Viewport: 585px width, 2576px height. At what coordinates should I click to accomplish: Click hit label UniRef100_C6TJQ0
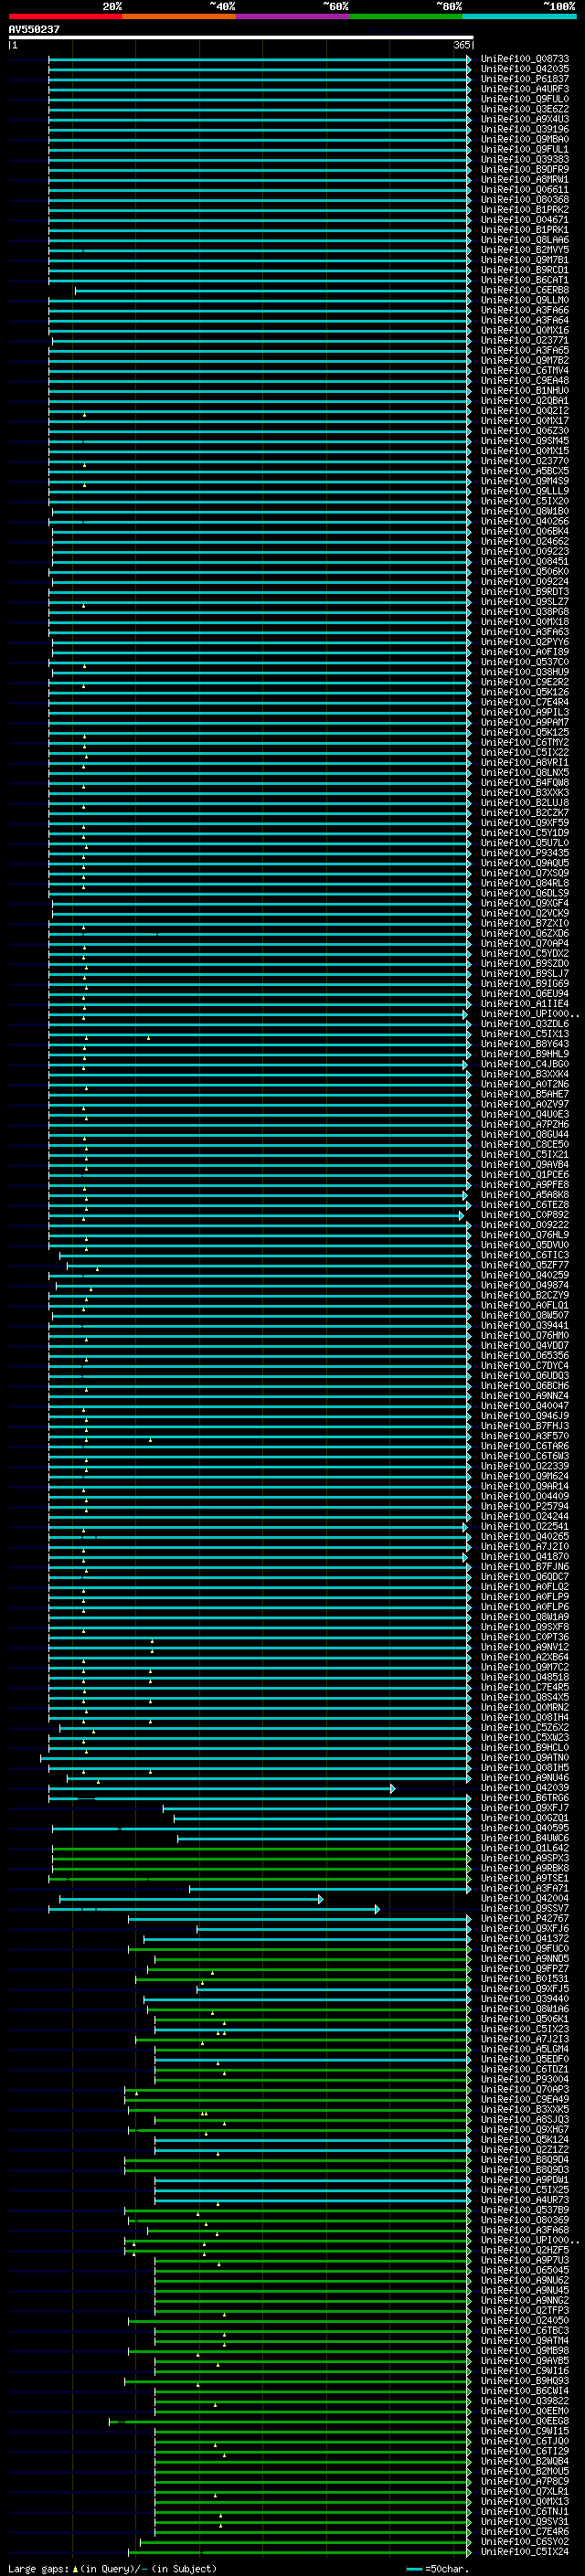525,2440
